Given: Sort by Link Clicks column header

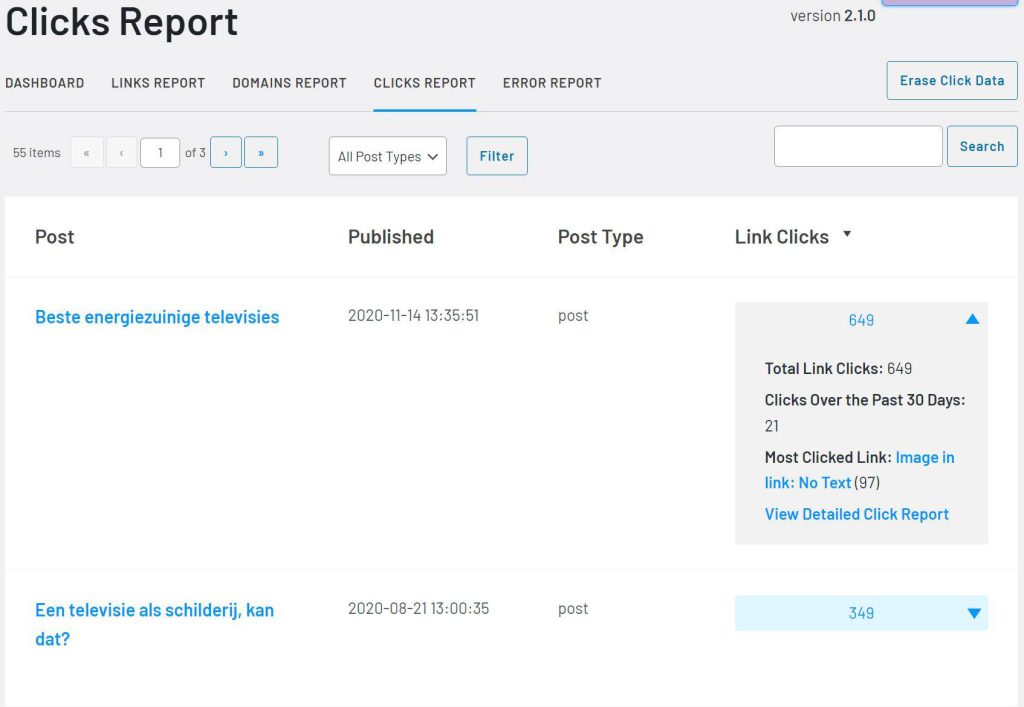Looking at the screenshot, I should click(782, 237).
